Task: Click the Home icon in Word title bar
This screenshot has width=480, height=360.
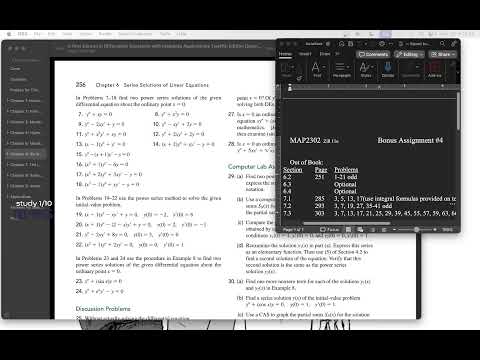Action: click(341, 44)
